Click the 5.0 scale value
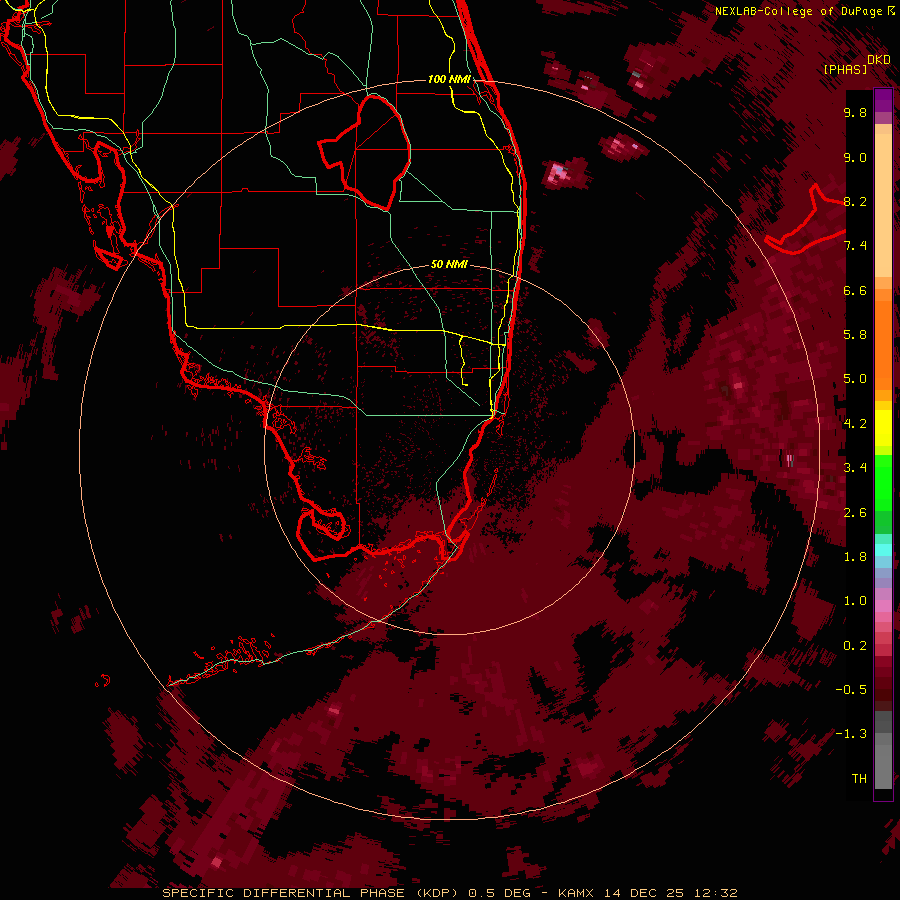The image size is (900, 900). point(855,379)
